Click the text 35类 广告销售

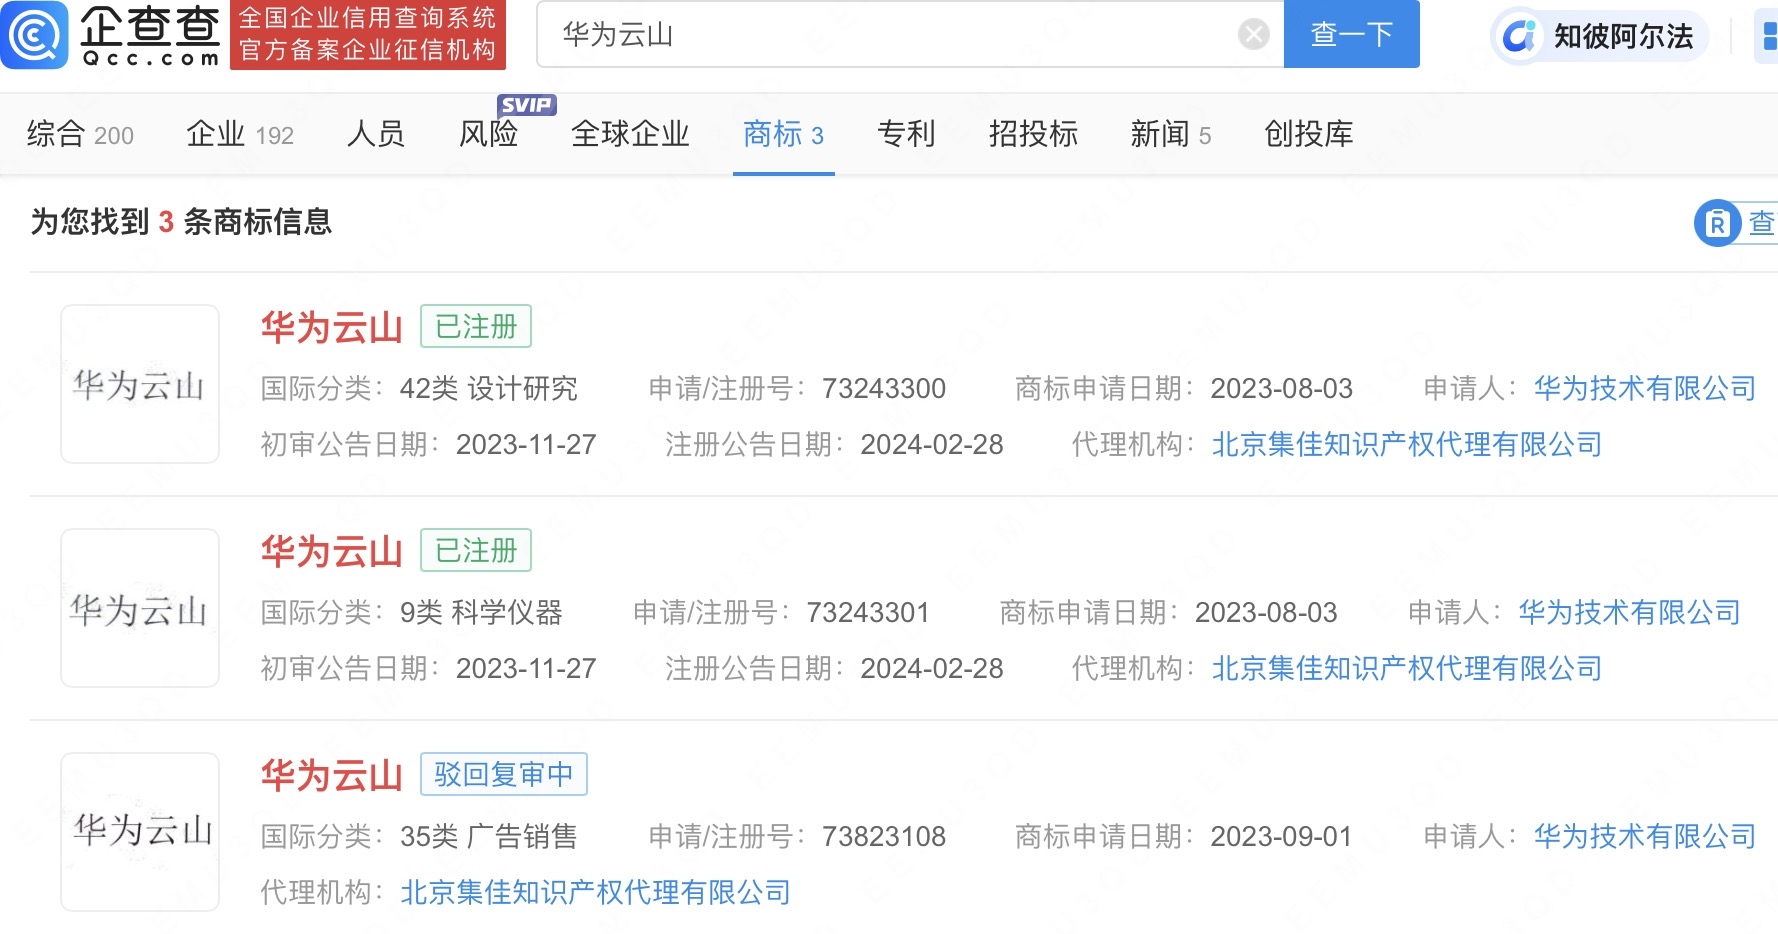click(x=489, y=836)
